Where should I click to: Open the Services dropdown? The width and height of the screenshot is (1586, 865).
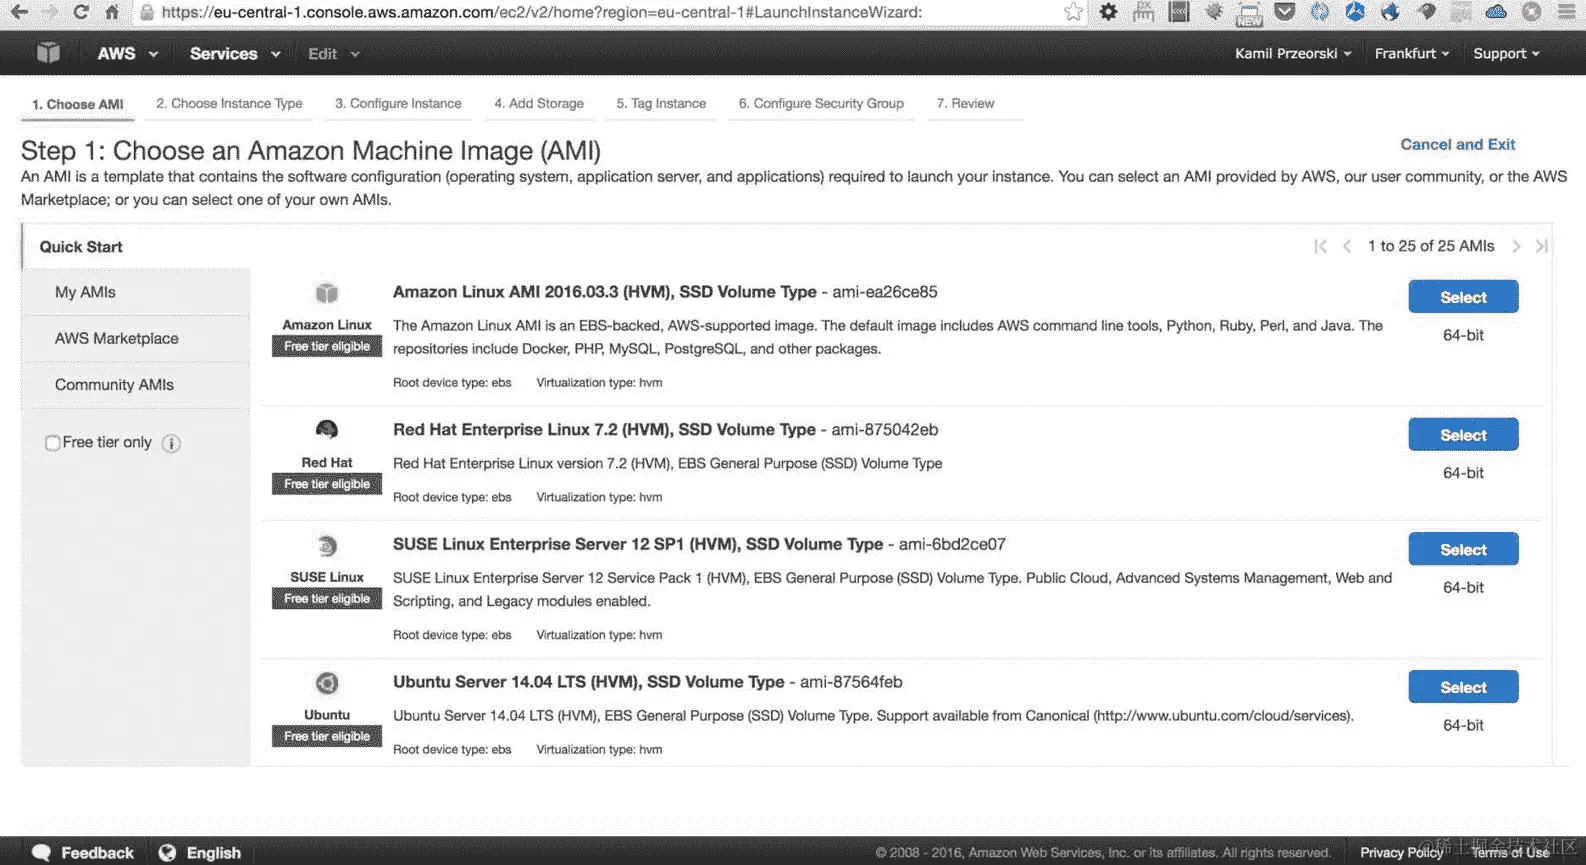click(235, 53)
